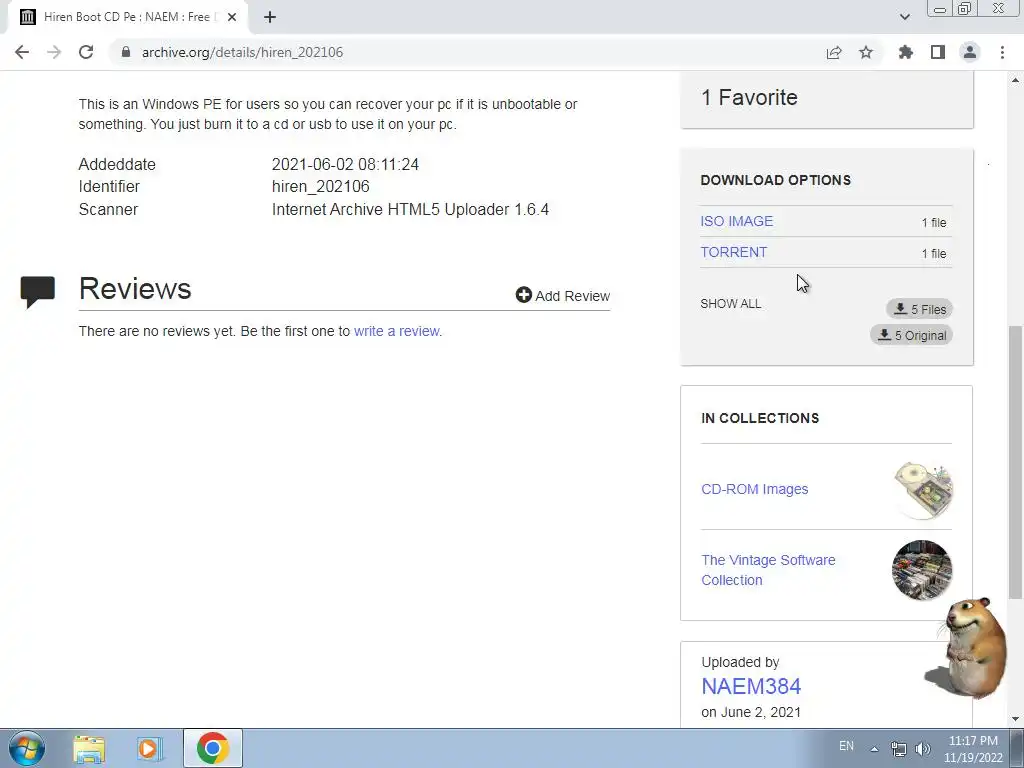Open The Vintage Software Collection link
1024x768 pixels.
(768, 570)
